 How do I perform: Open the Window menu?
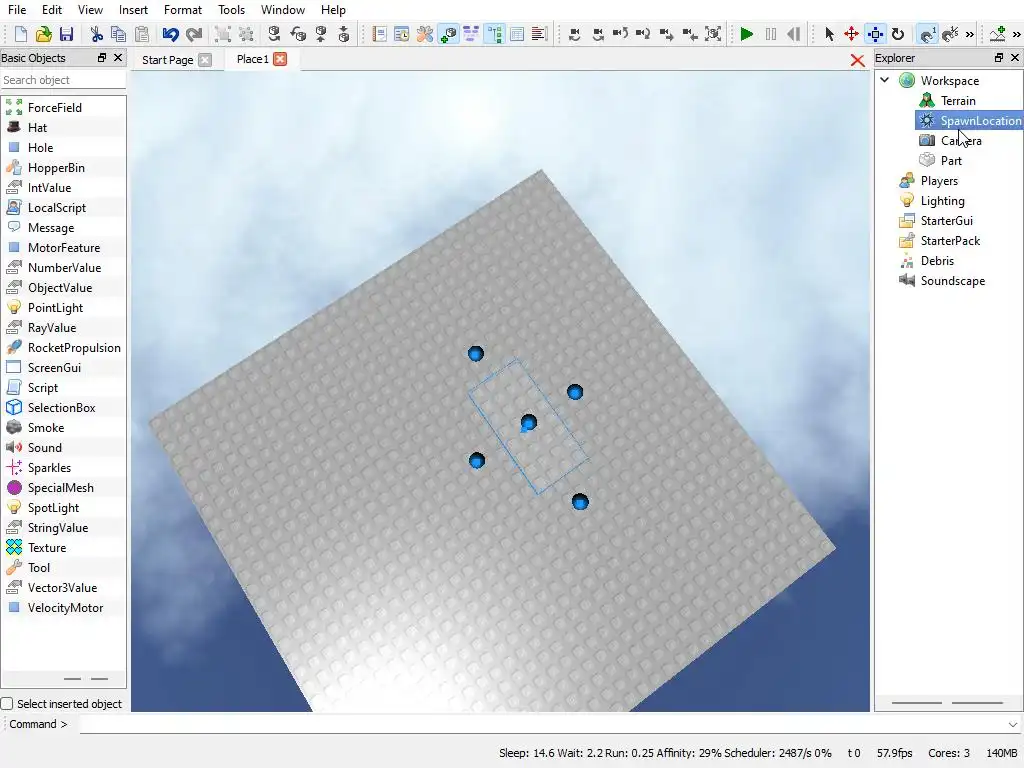[x=283, y=10]
